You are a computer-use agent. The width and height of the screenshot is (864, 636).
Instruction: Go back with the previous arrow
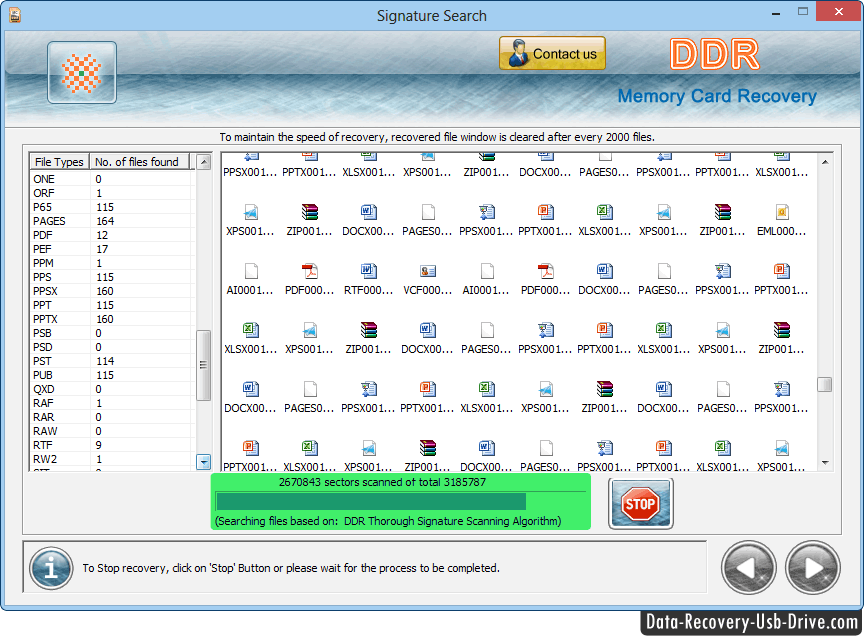[x=748, y=568]
